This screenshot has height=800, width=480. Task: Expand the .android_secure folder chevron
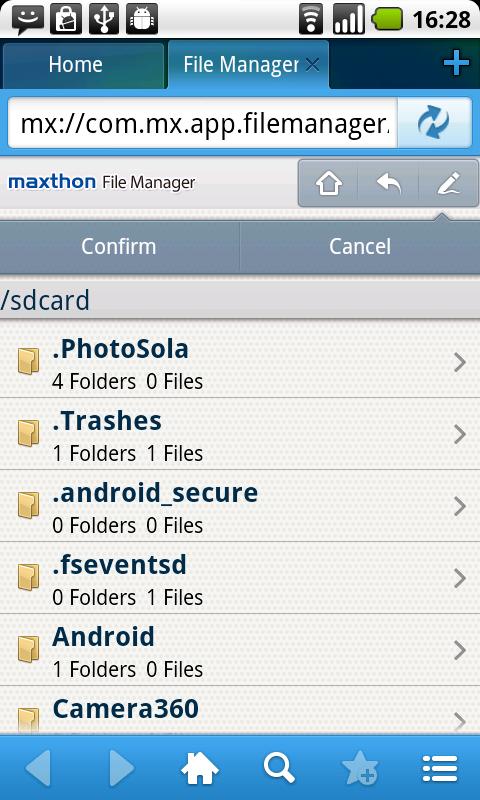point(460,506)
